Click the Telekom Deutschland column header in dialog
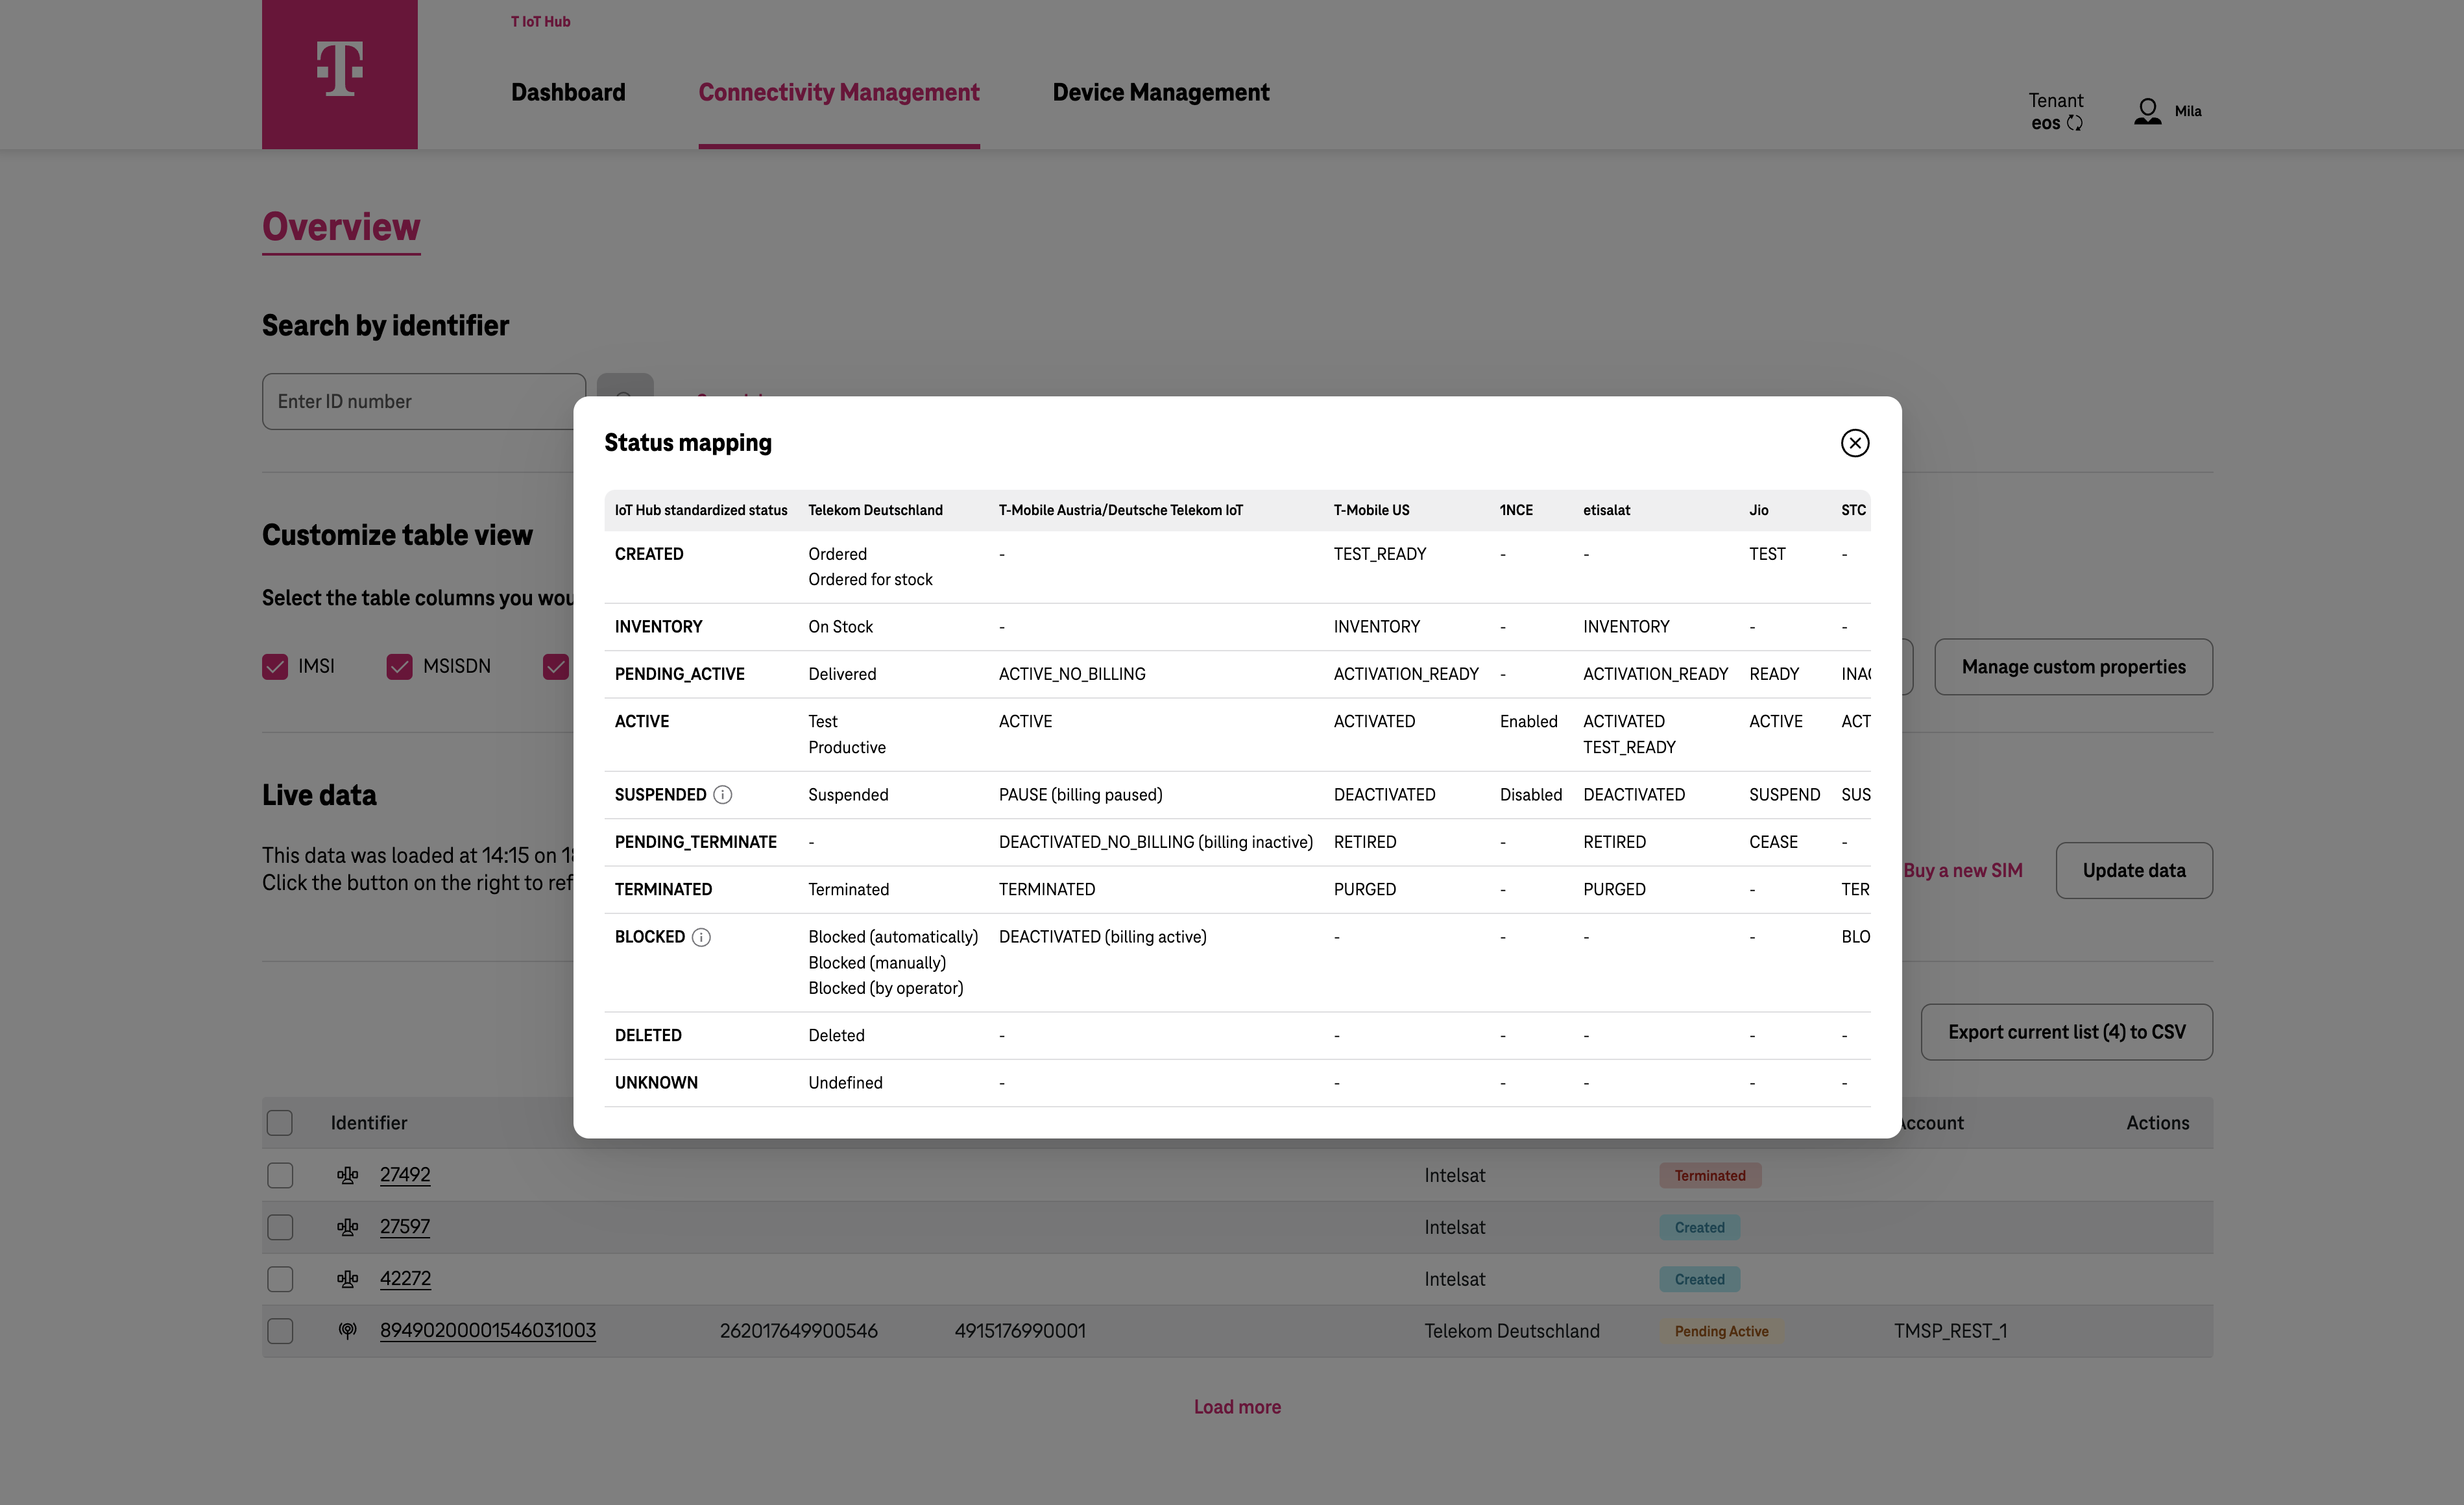Image resolution: width=2464 pixels, height=1505 pixels. click(875, 510)
